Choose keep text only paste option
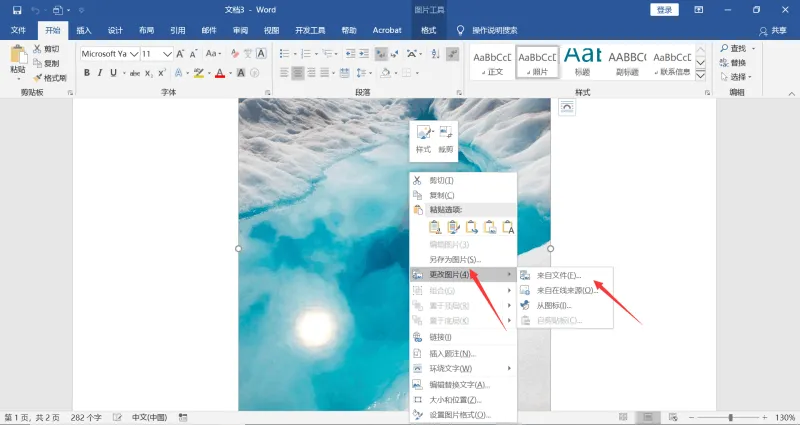Screen dimensions: 800x425 click(508, 227)
